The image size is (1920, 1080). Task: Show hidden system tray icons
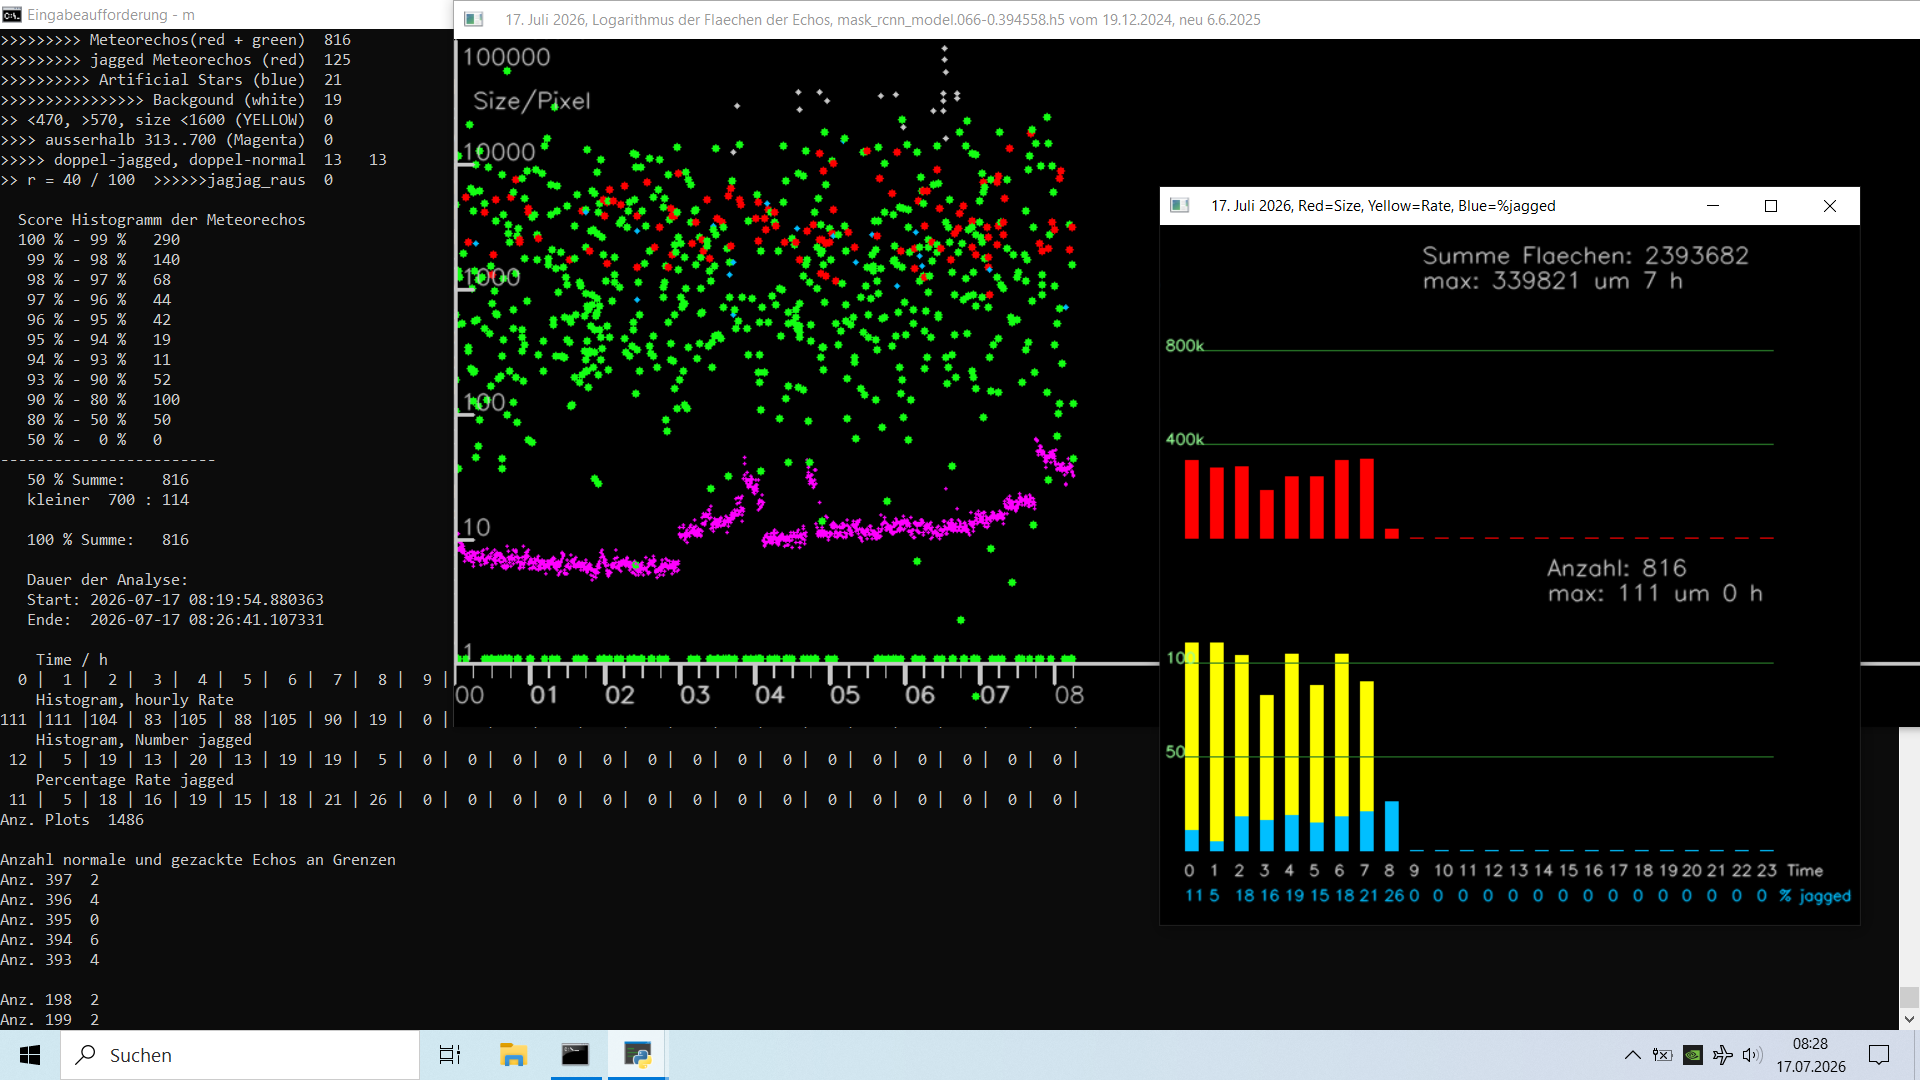1632,1055
